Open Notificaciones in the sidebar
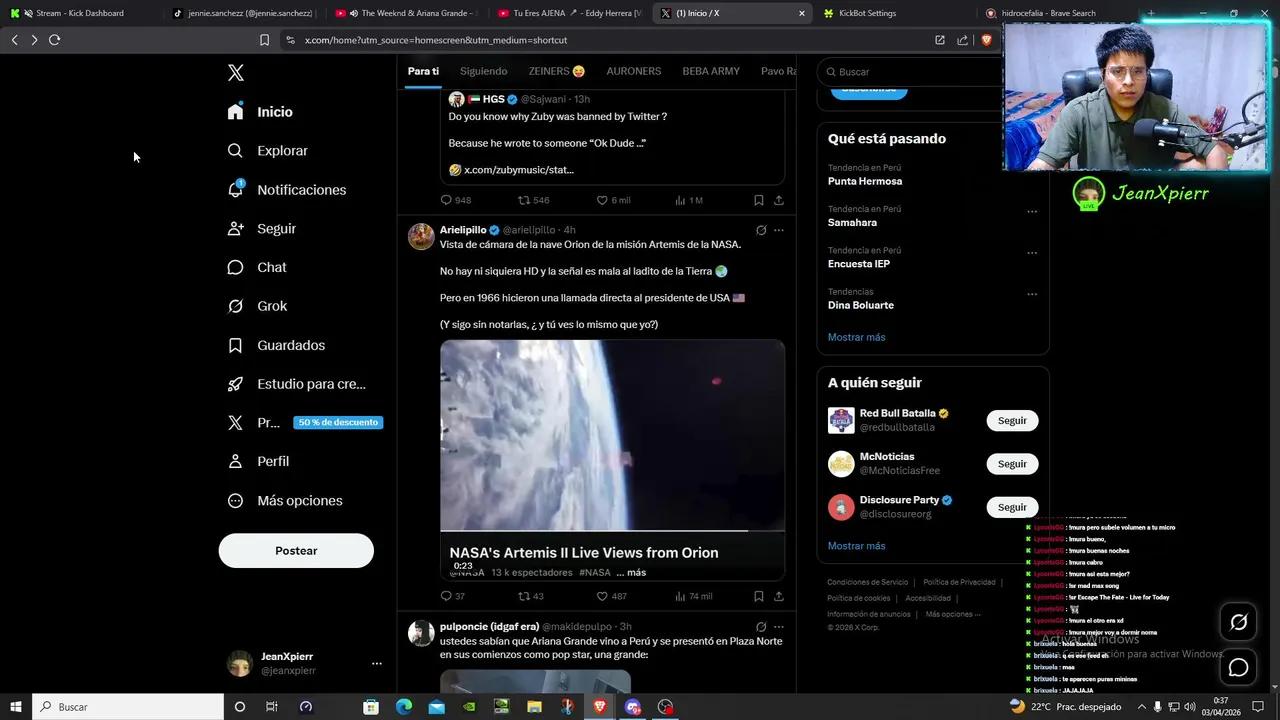The image size is (1280, 720). tap(286, 190)
